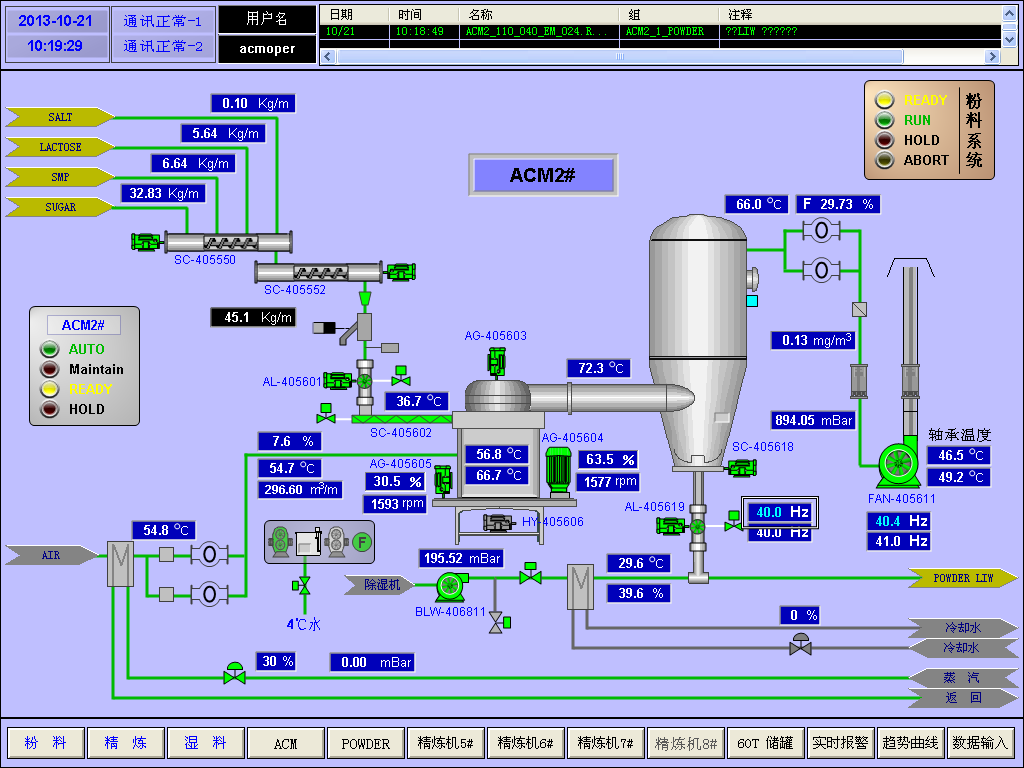This screenshot has height=768, width=1024.
Task: Select airlock motor AL-405619
Action: [671, 526]
